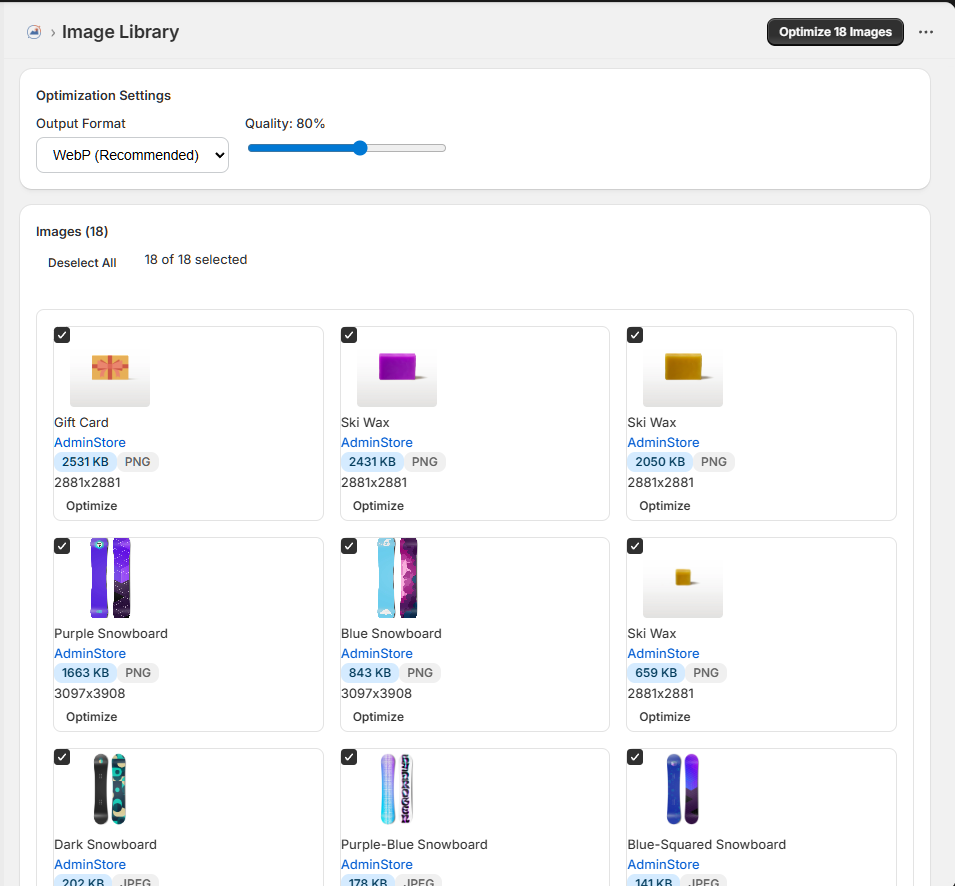Click 3097x3908 under Purple Snowboard
The height and width of the screenshot is (886, 955).
coord(90,694)
